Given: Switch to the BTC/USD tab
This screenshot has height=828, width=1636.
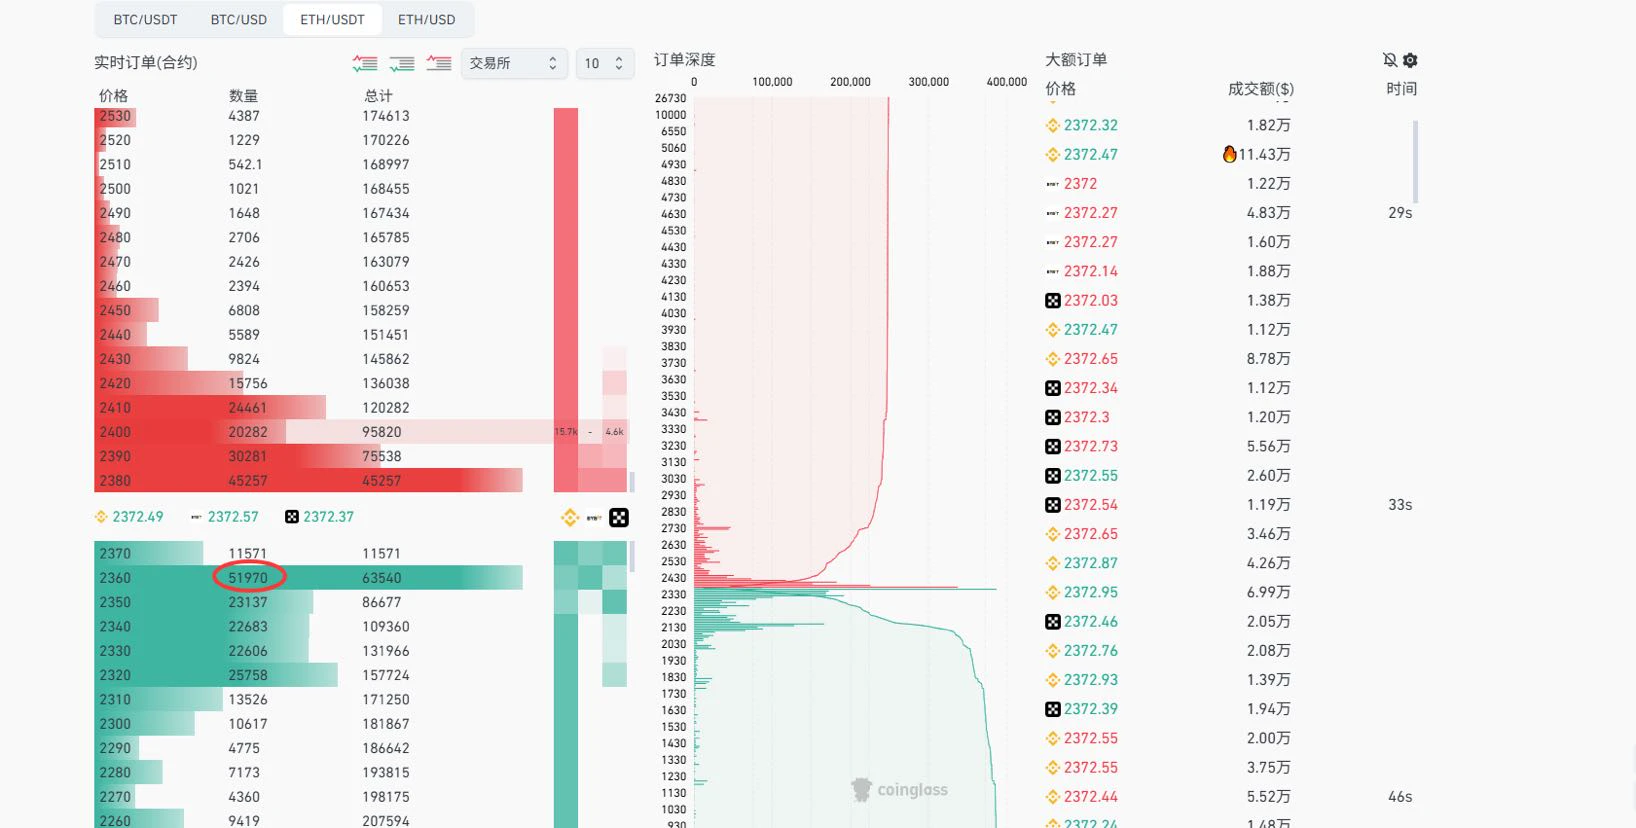Looking at the screenshot, I should [239, 19].
